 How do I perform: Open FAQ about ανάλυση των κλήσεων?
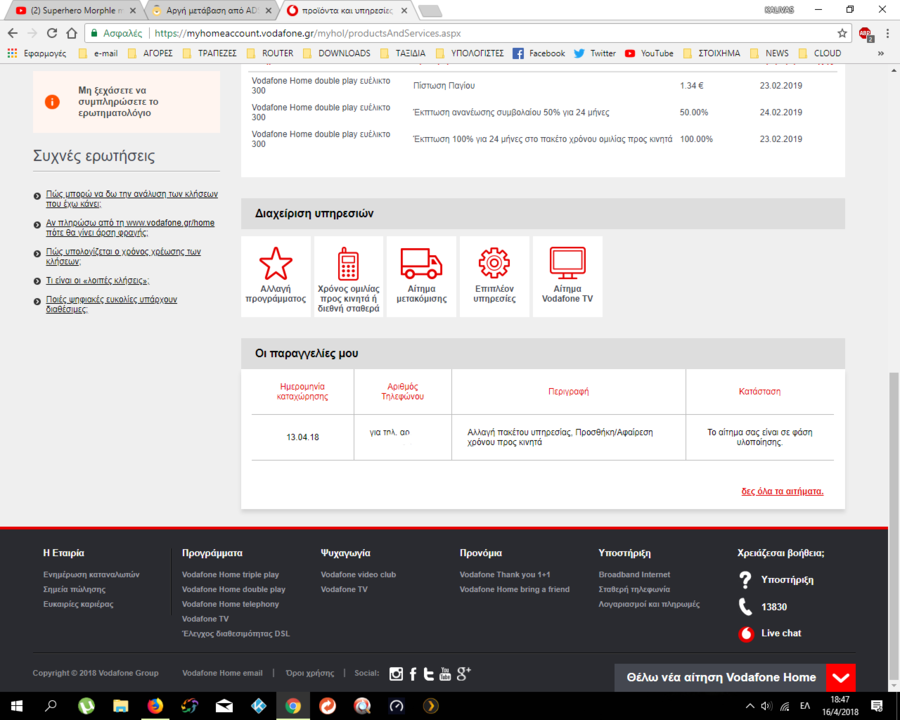click(131, 199)
